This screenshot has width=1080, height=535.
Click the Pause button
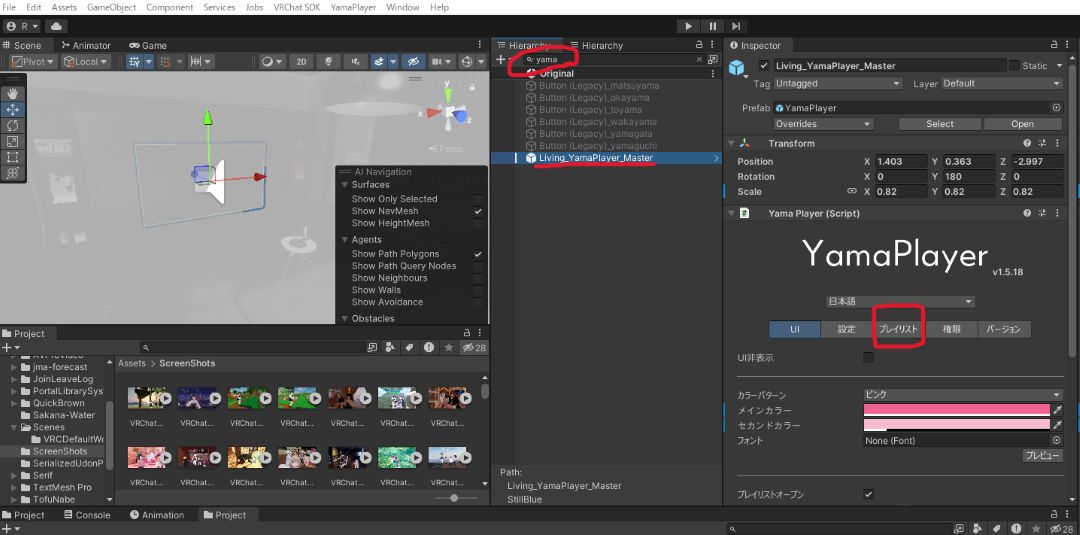pos(712,26)
